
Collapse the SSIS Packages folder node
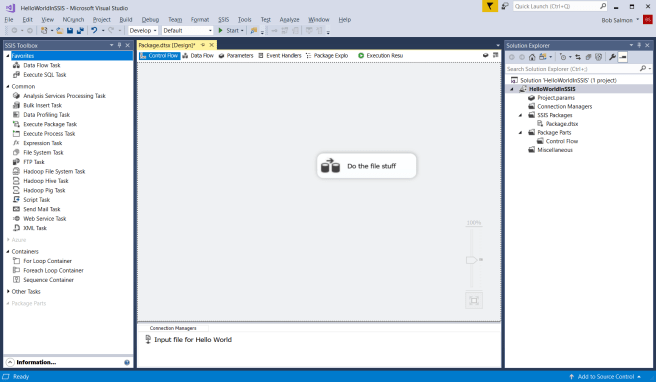520,115
